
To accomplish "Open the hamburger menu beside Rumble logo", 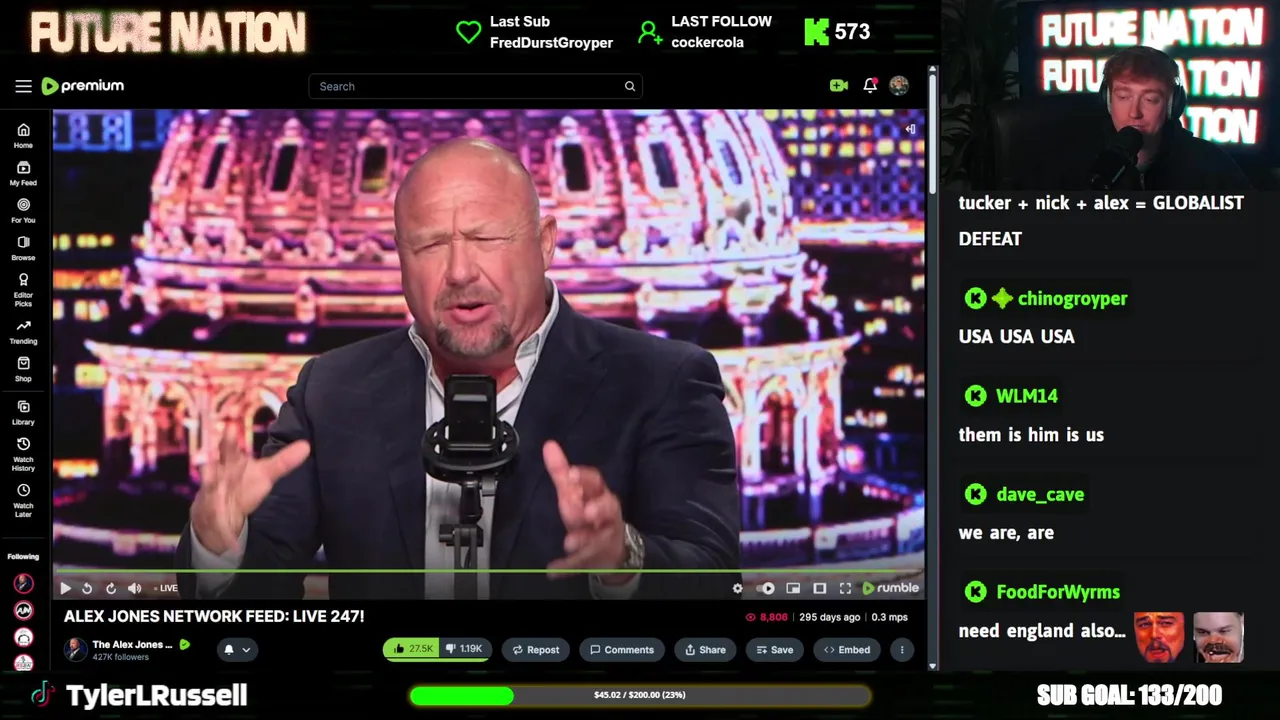I will 23,86.
